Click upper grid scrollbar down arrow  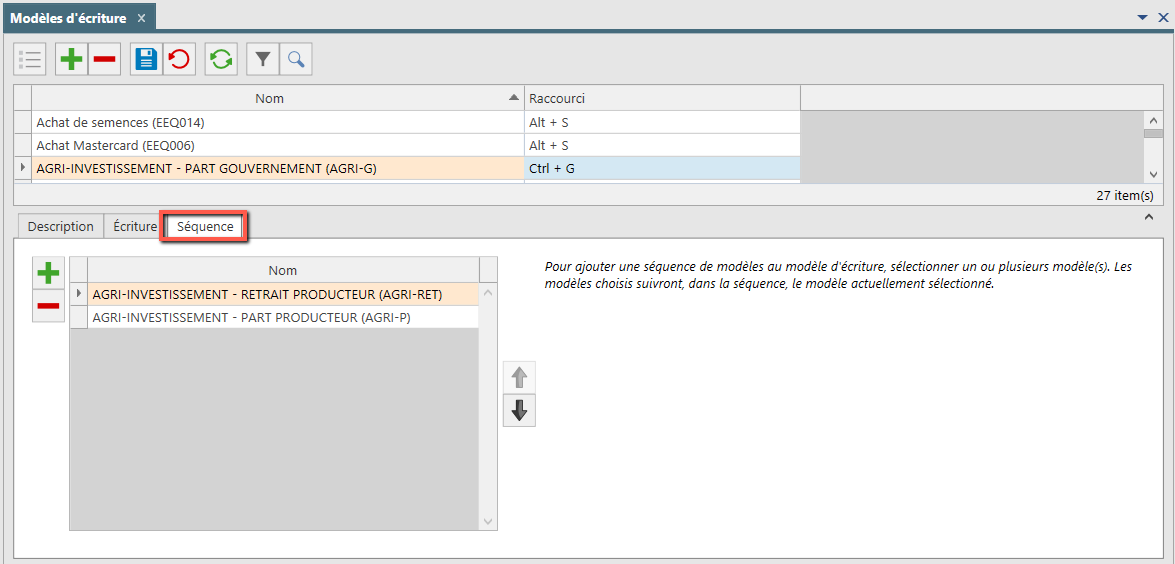[1153, 174]
